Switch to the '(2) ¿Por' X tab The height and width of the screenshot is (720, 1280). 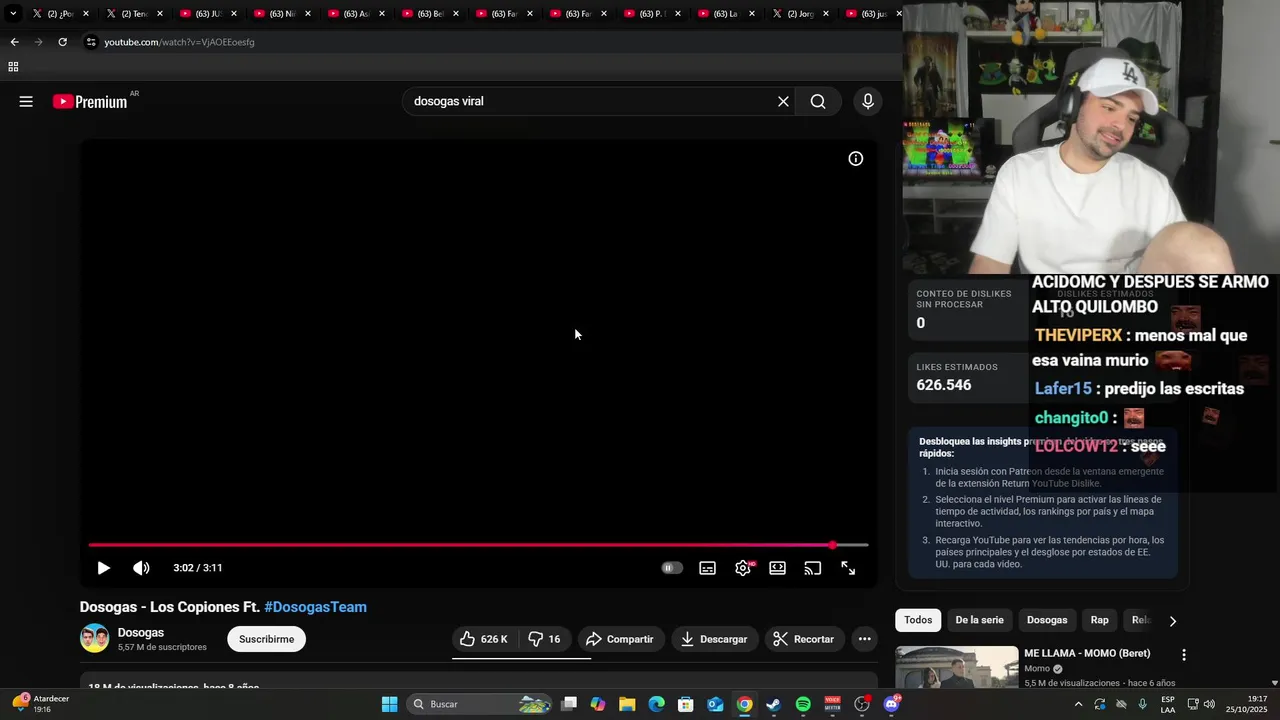click(x=58, y=14)
